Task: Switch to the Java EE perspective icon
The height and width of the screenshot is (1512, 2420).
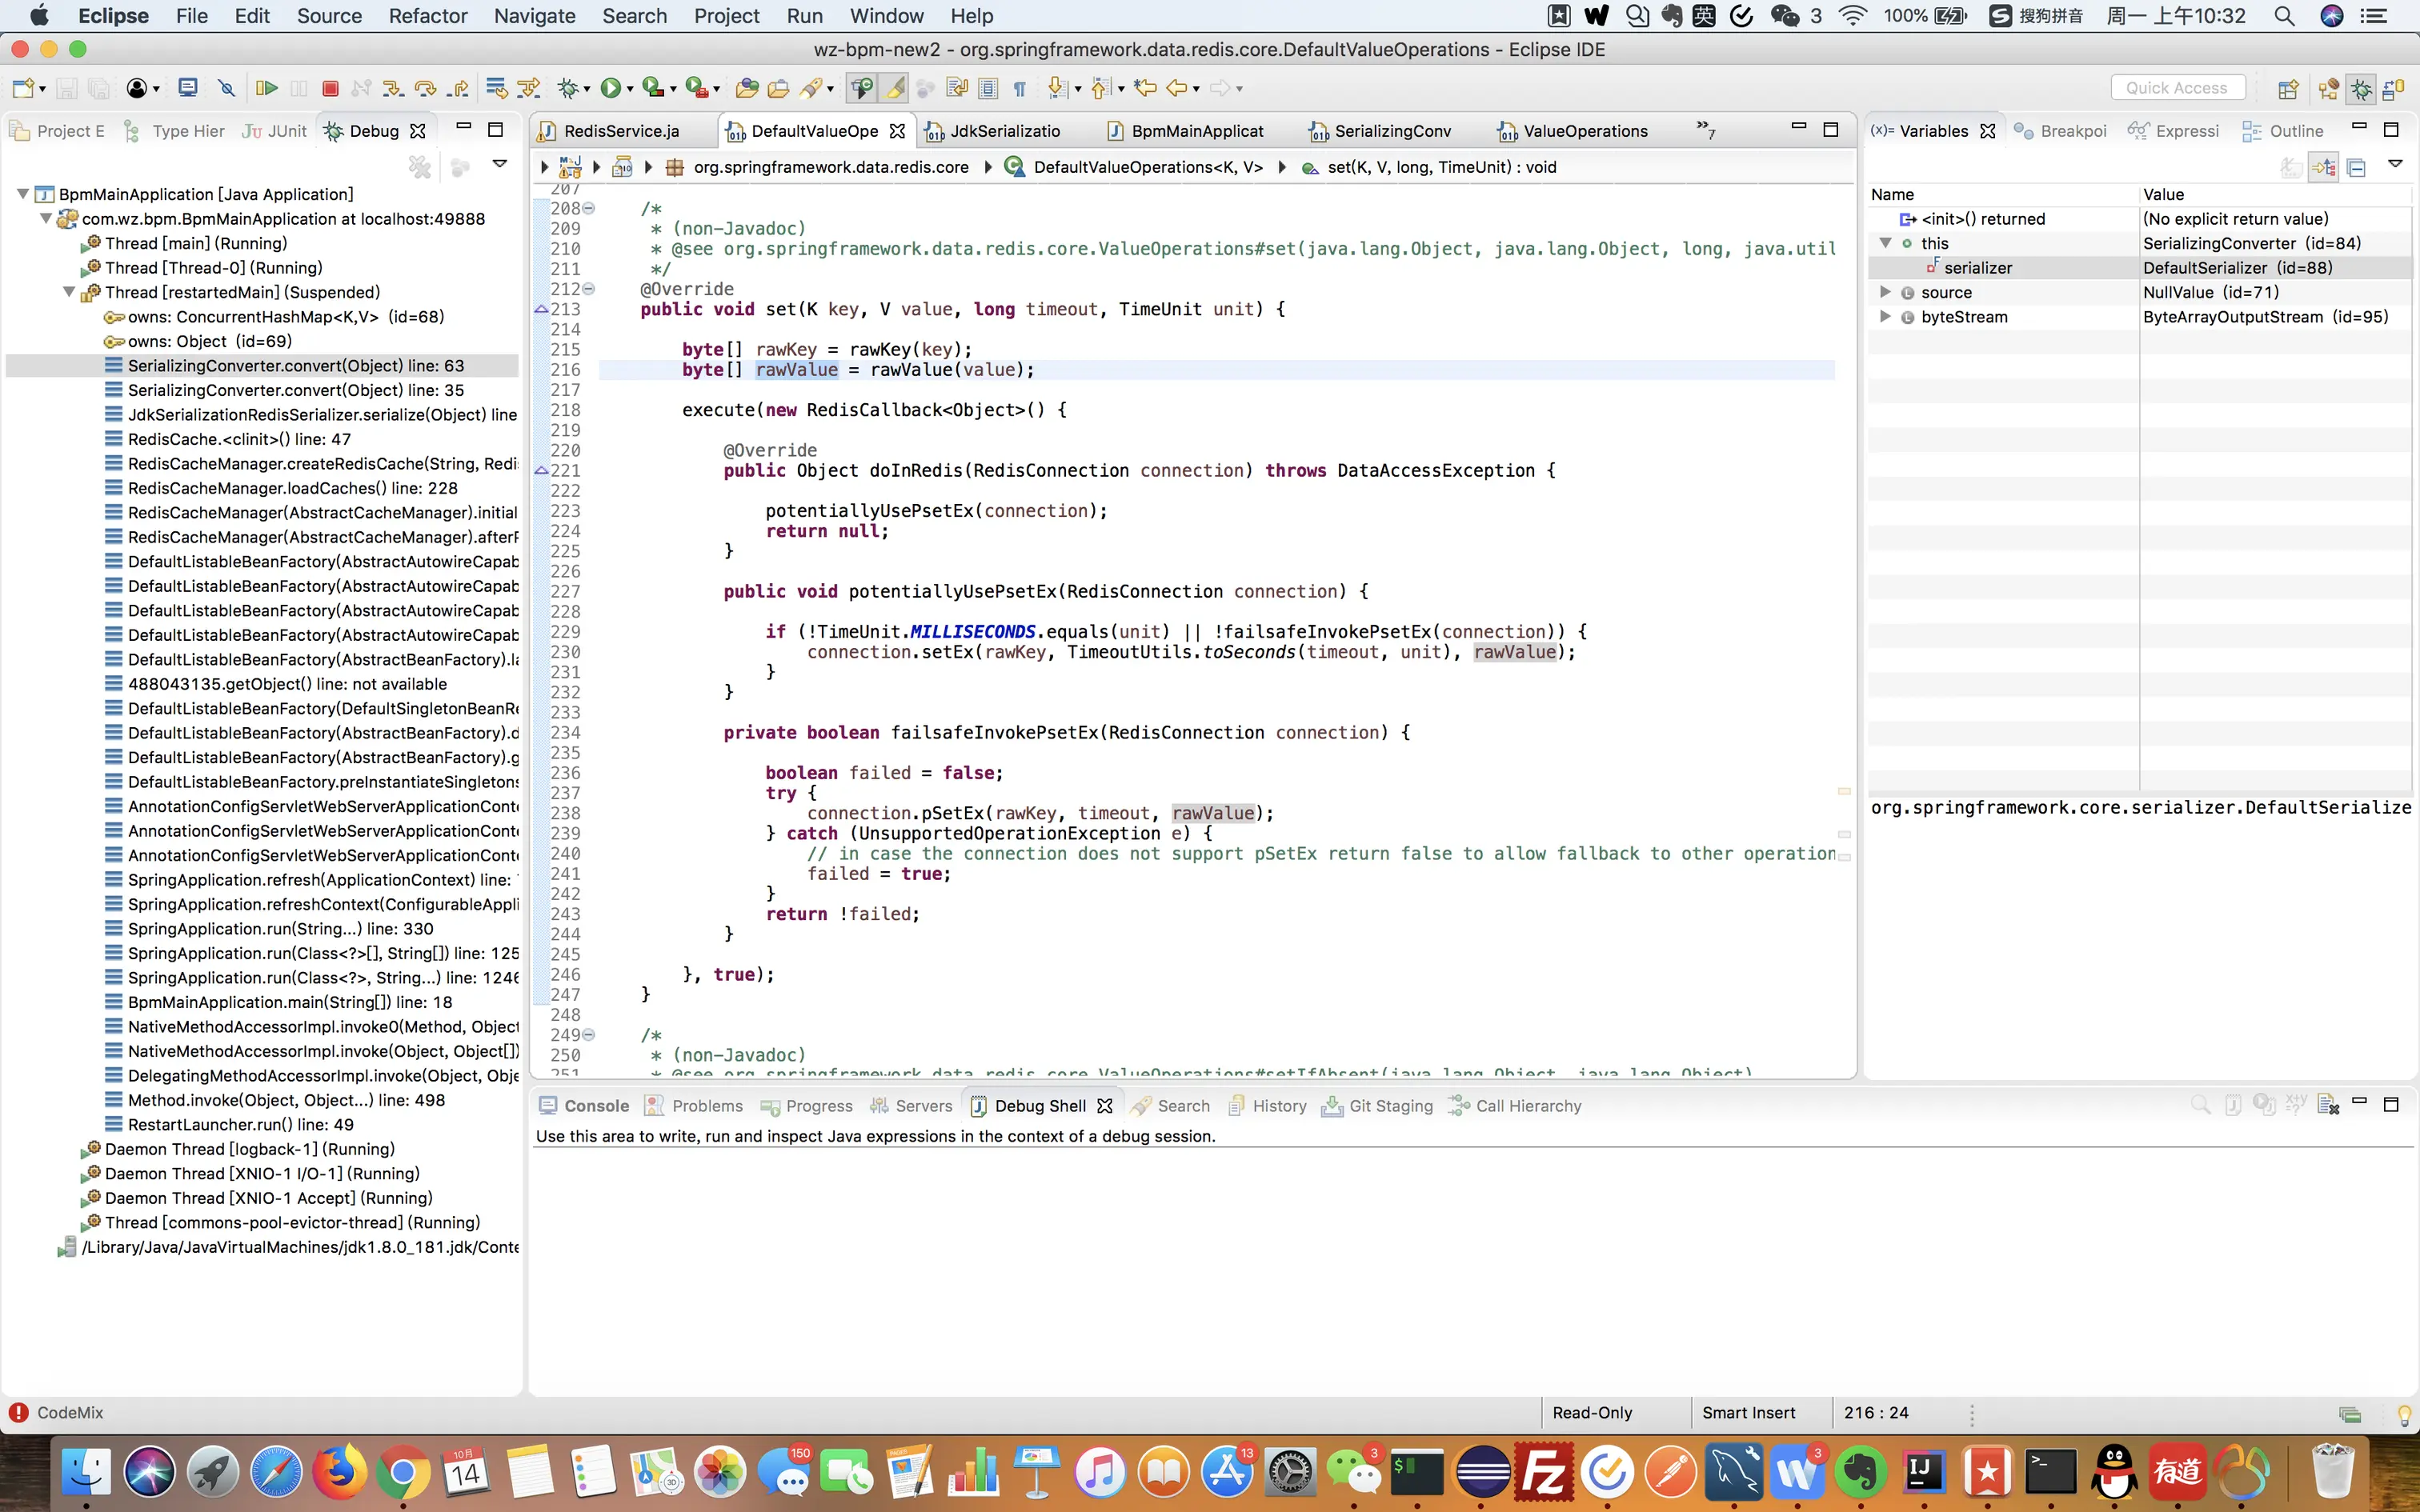Action: click(x=2329, y=89)
